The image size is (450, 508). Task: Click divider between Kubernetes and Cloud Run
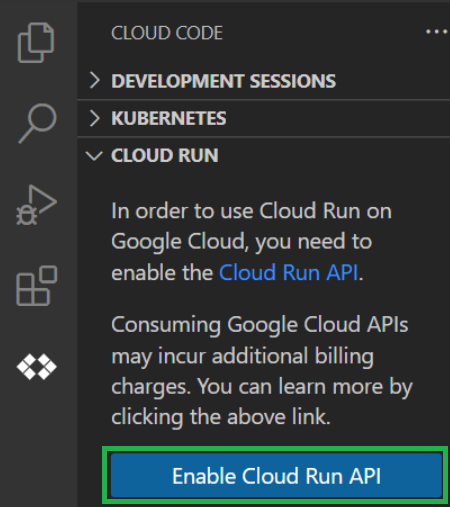pyautogui.click(x=263, y=137)
